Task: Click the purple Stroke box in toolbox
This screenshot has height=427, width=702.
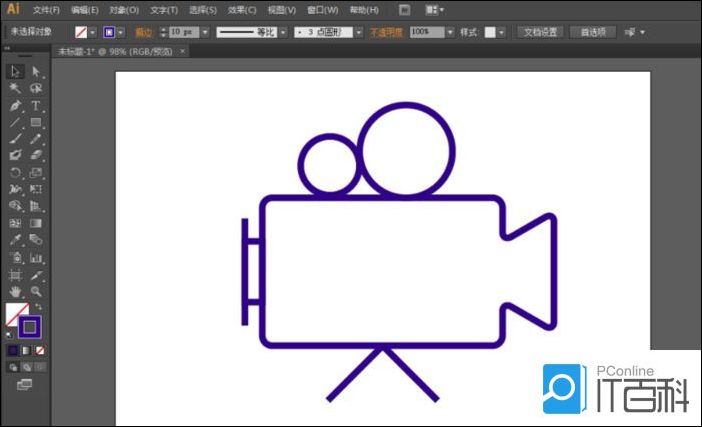Action: click(x=30, y=327)
